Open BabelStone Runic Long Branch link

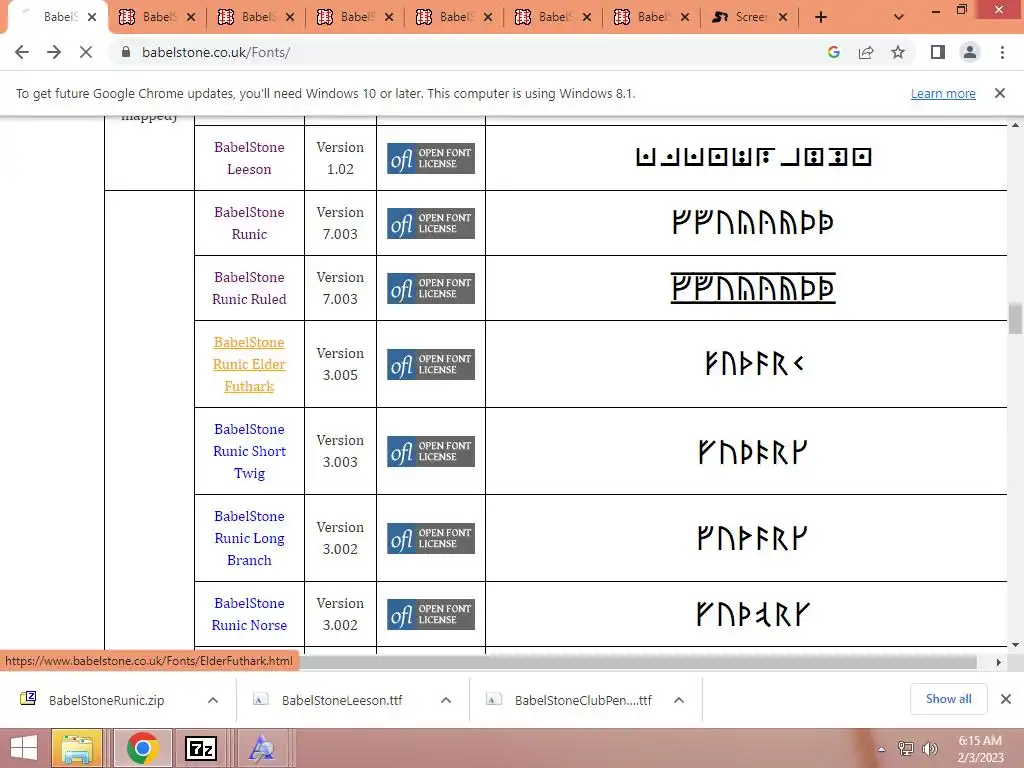click(x=249, y=537)
